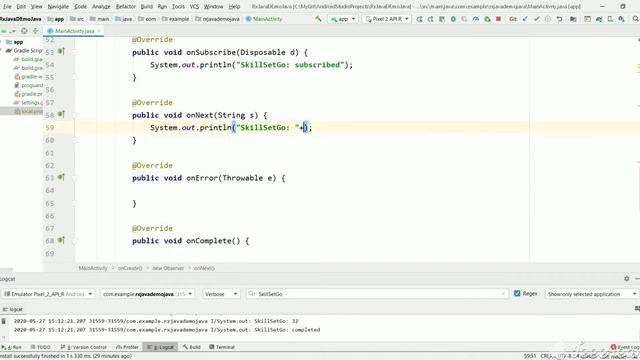Select the settings.gradle file in project tree
This screenshot has height=360, width=640.
click(28, 102)
